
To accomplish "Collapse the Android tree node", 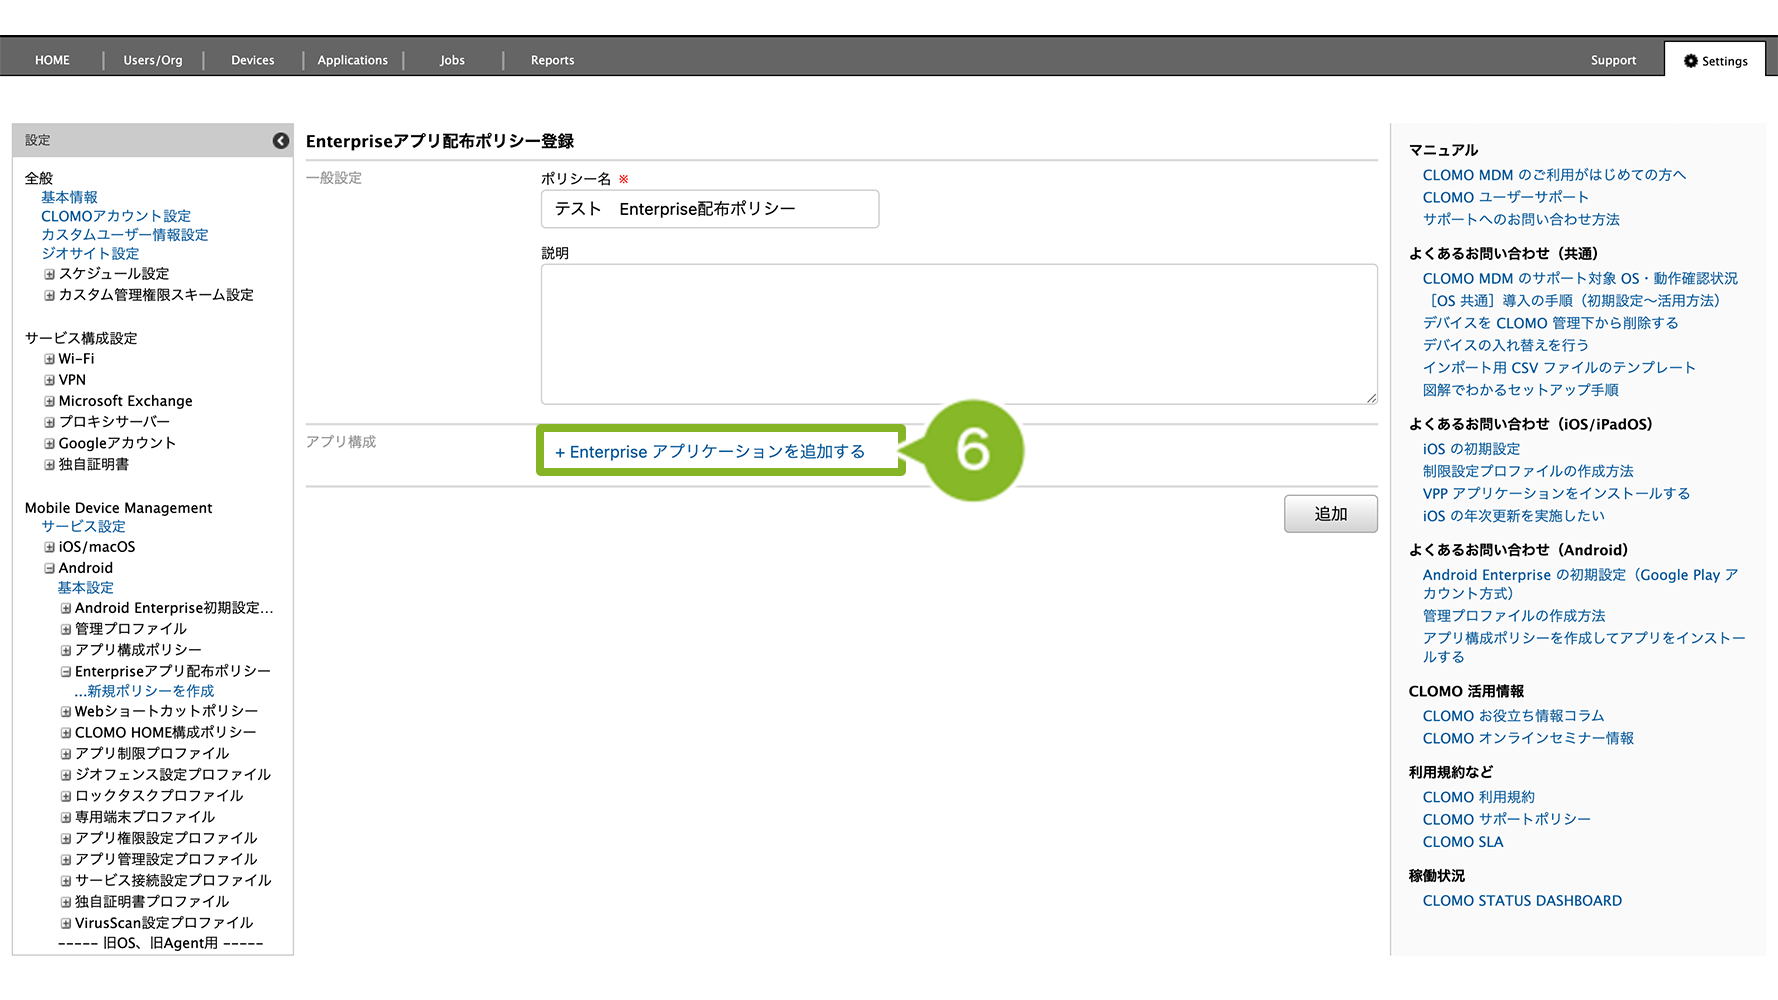I will [x=49, y=568].
